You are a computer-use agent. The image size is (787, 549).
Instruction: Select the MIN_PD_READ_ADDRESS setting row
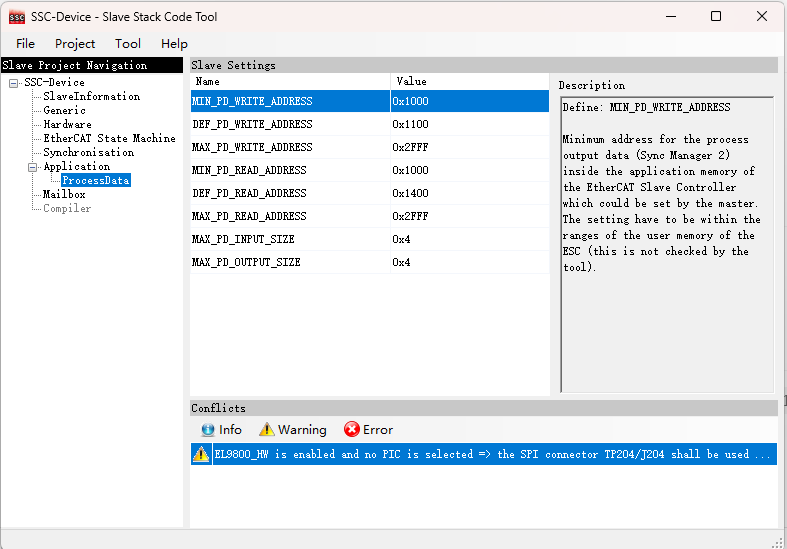point(369,171)
